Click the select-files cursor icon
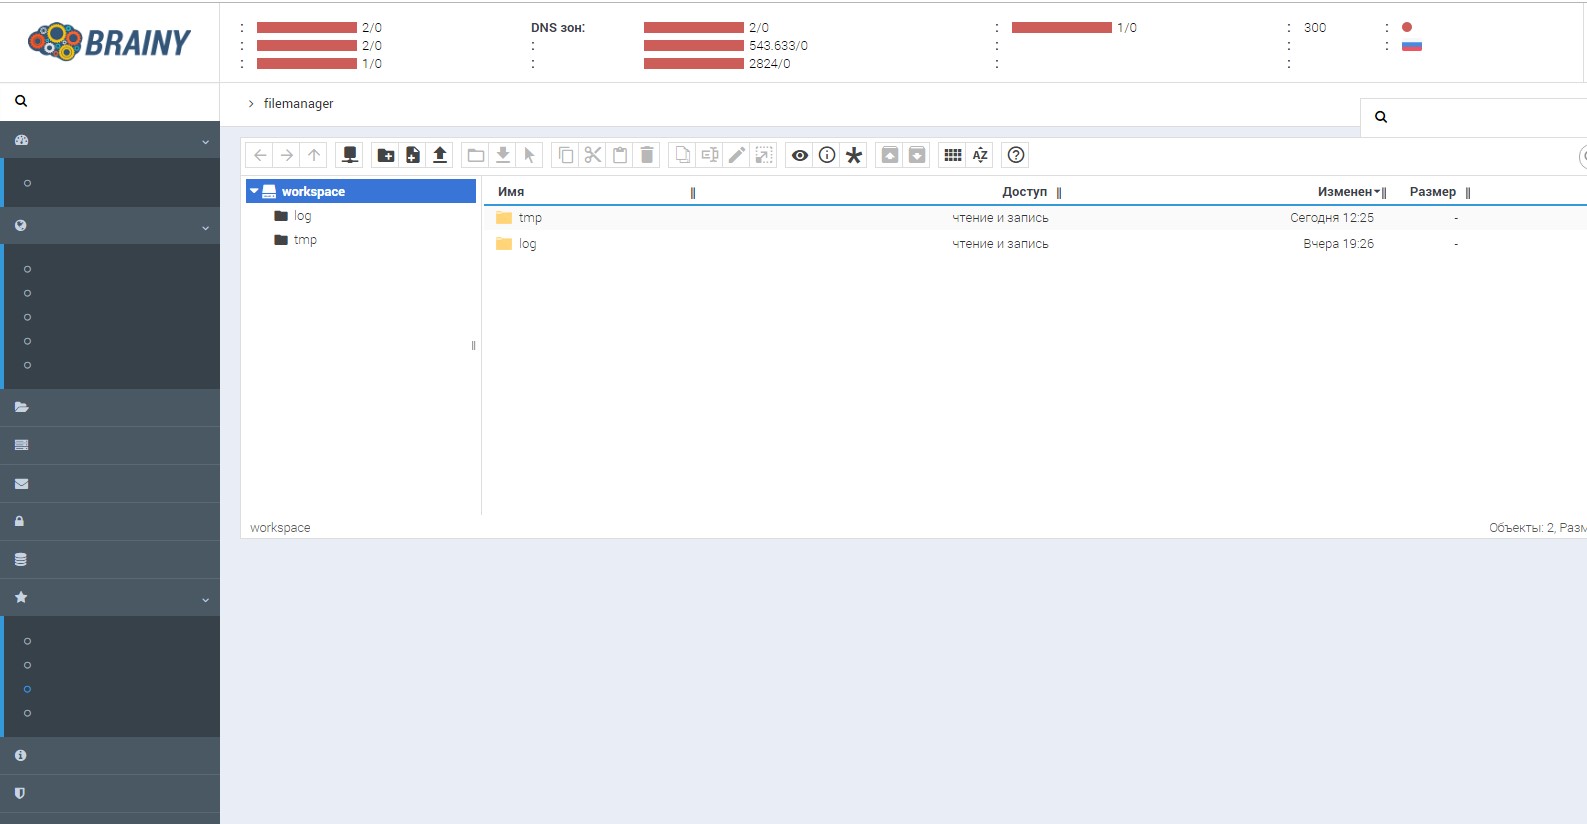This screenshot has height=824, width=1587. click(530, 155)
